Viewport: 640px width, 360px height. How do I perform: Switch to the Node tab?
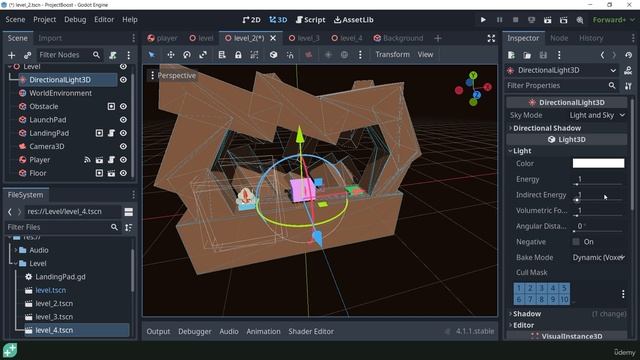tap(559, 38)
